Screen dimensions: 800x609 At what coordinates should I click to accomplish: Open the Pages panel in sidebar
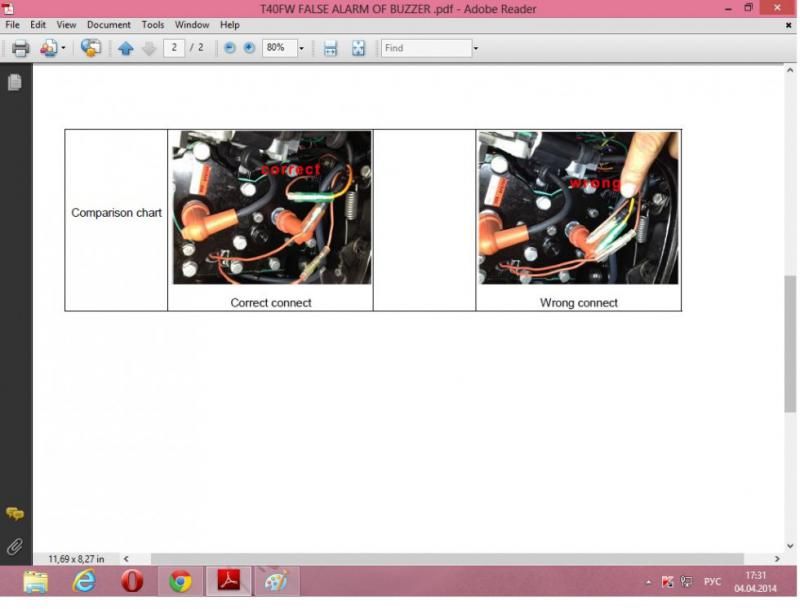(x=15, y=83)
